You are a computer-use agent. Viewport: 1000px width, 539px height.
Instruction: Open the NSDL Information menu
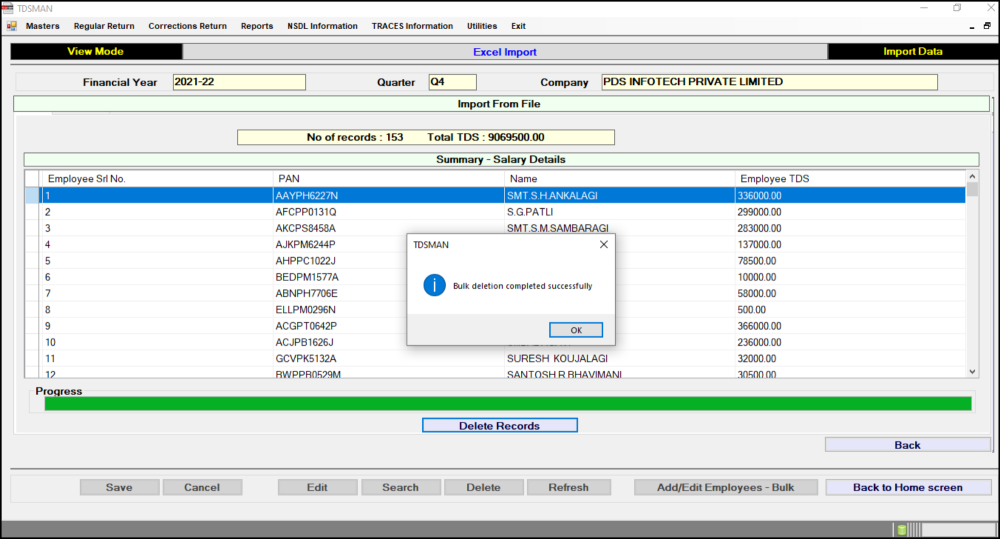coord(322,26)
